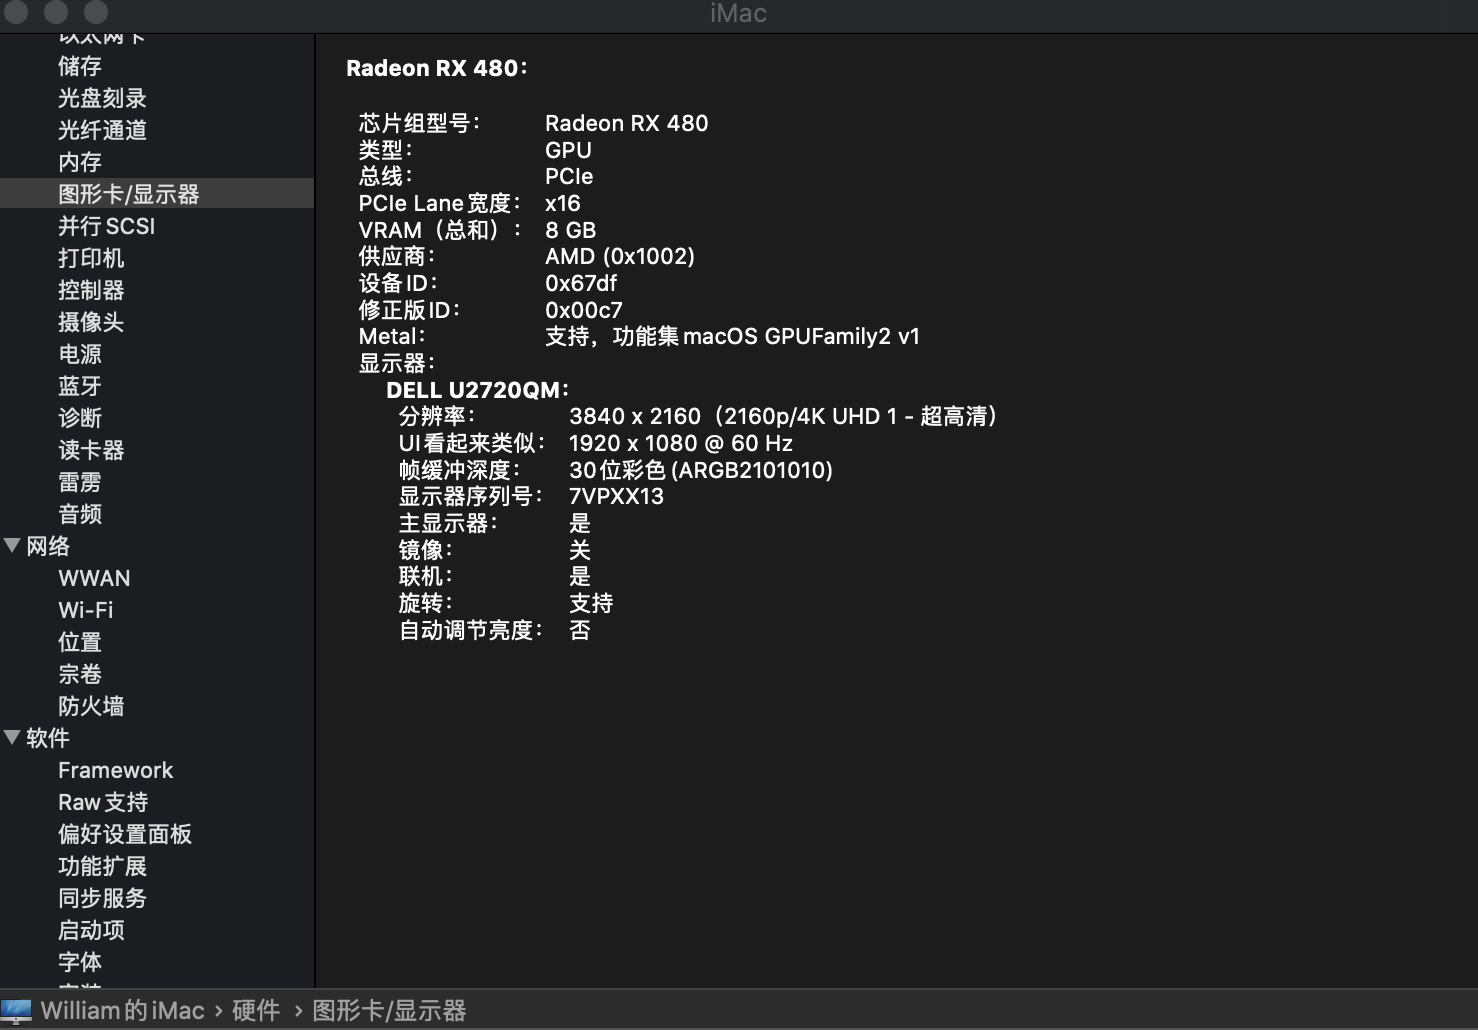Select 防火墙 in the sidebar
Viewport: 1478px width, 1030px height.
pyautogui.click(x=91, y=706)
